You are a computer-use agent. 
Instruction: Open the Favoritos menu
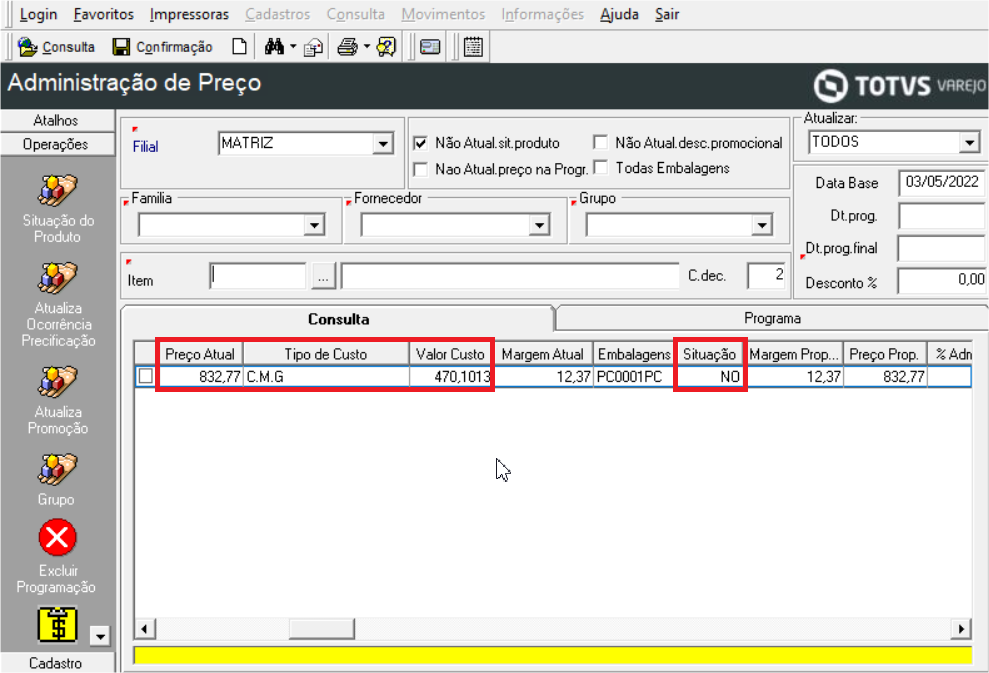pyautogui.click(x=103, y=15)
